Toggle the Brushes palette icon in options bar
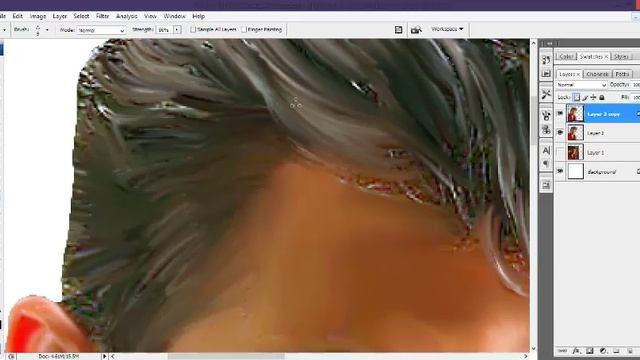Viewport: 640px width, 360px height. tap(398, 29)
